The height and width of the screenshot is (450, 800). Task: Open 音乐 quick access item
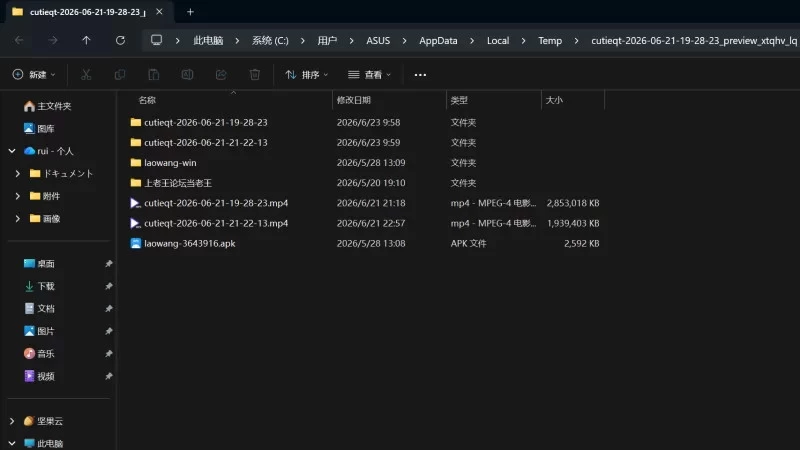[x=39, y=353]
